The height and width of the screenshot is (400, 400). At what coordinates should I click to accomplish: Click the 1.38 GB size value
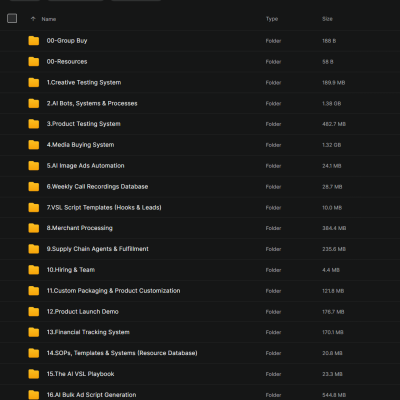331,104
